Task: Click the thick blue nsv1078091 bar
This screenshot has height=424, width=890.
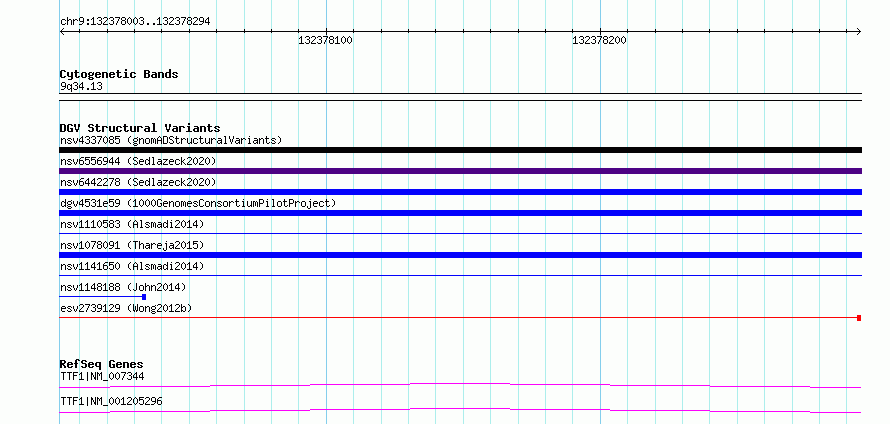Action: [460, 255]
